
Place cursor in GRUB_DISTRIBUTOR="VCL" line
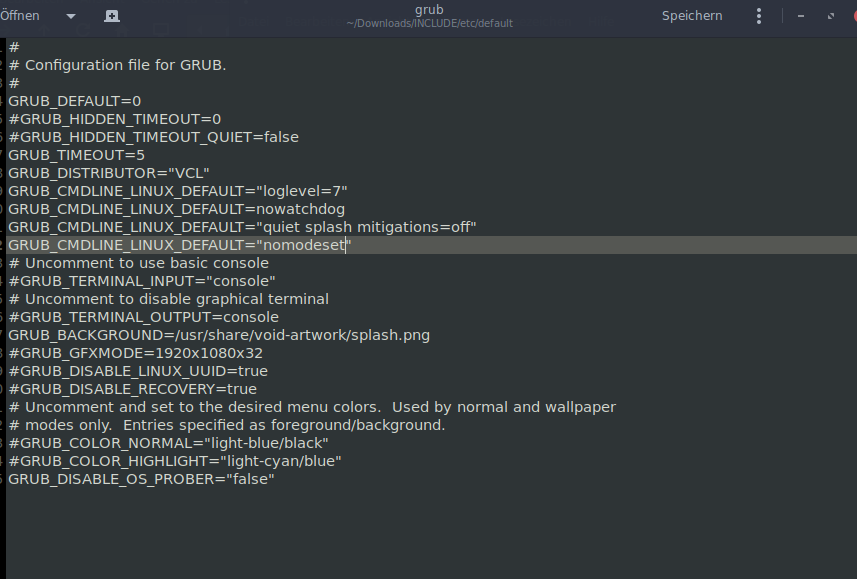109,173
